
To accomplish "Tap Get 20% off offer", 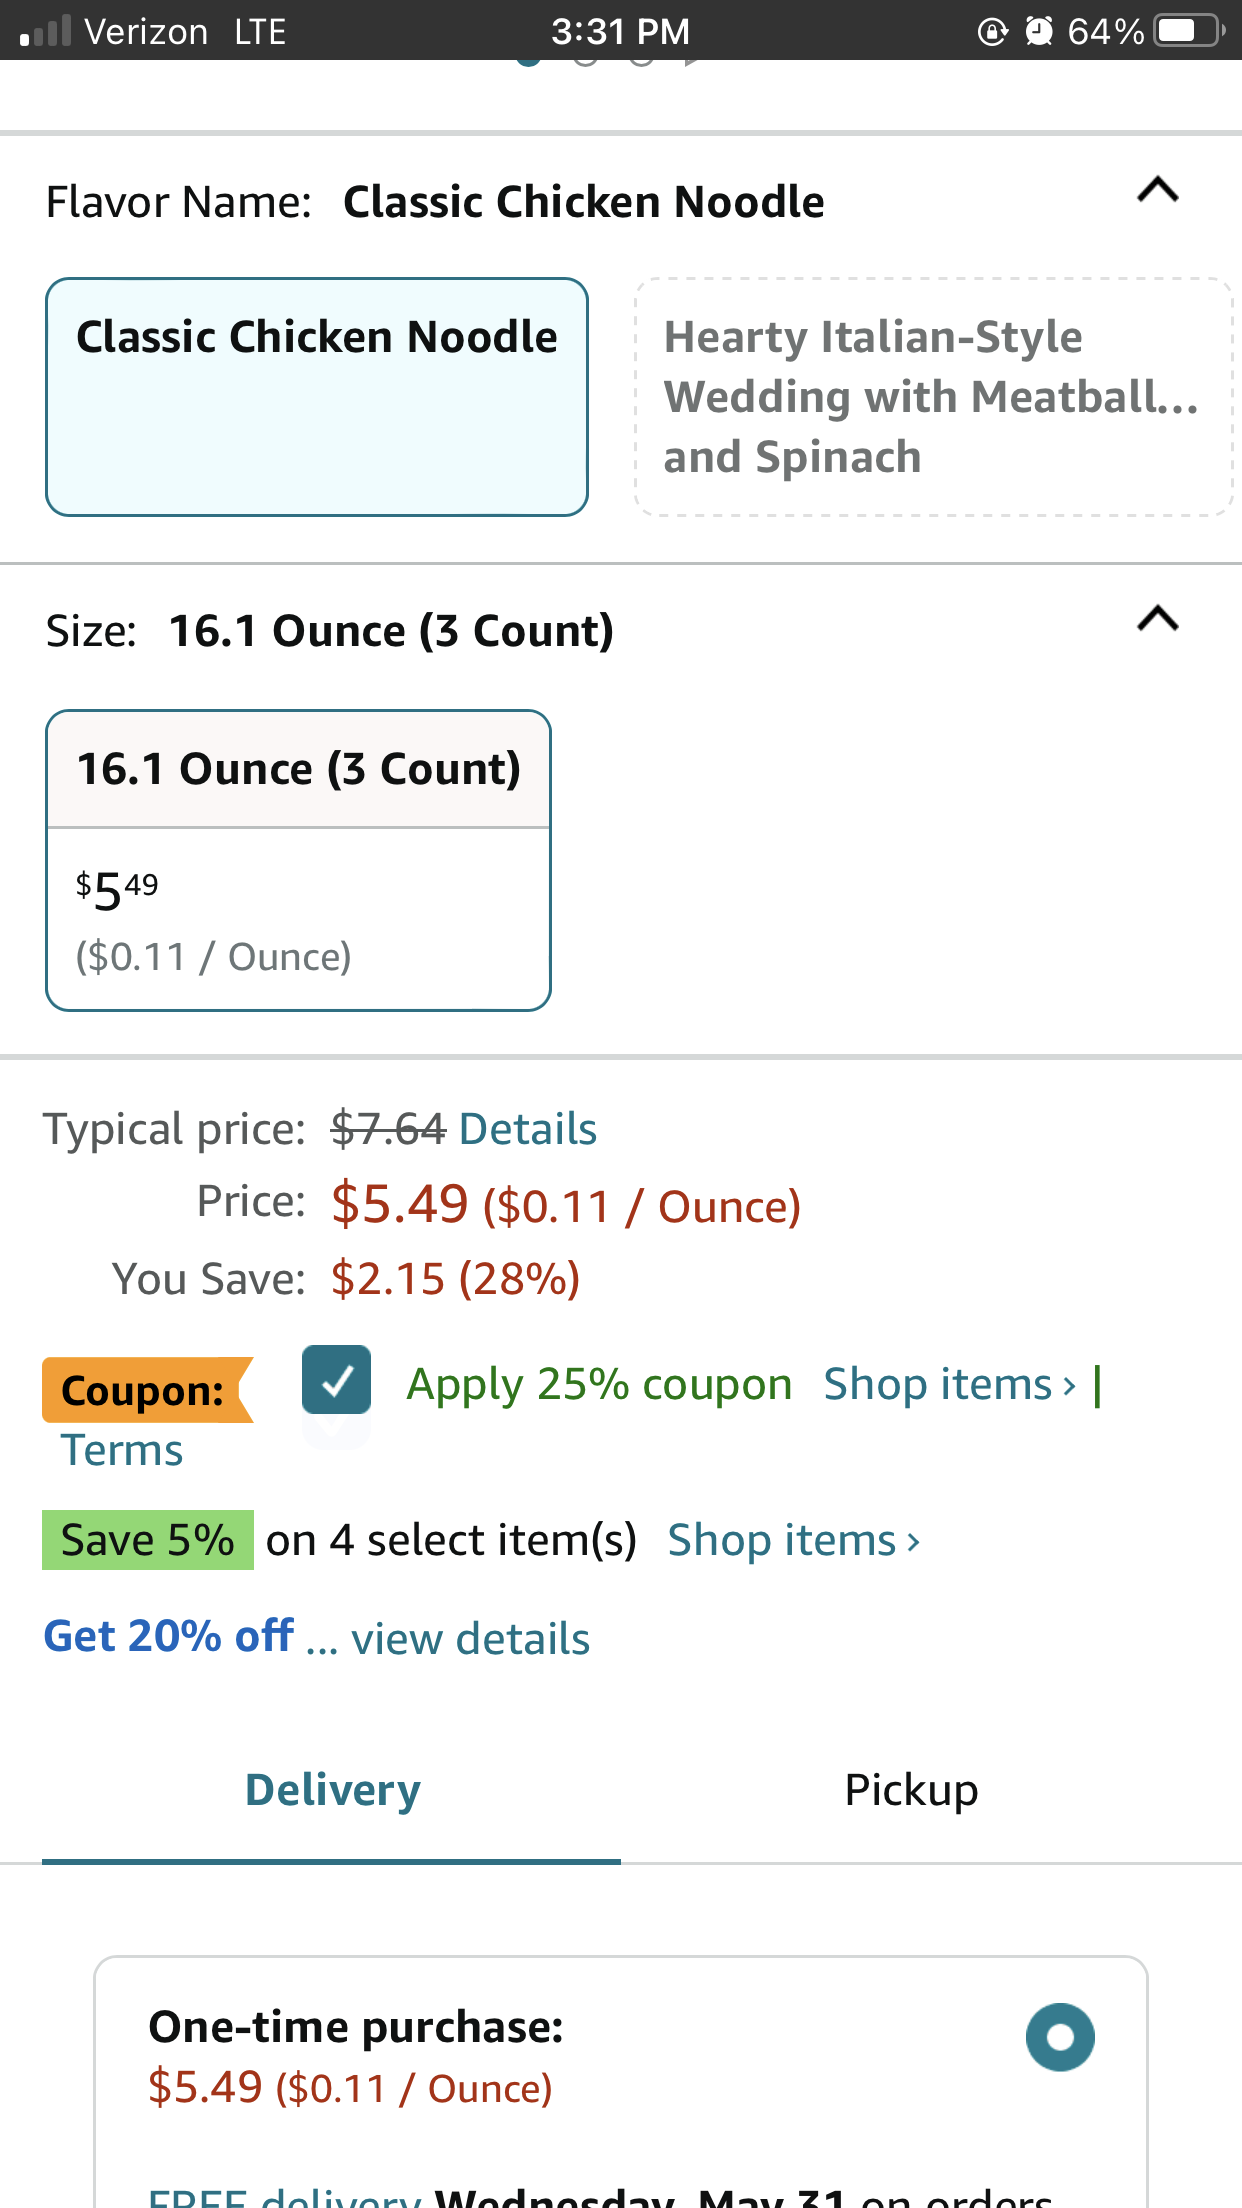I will point(169,1637).
